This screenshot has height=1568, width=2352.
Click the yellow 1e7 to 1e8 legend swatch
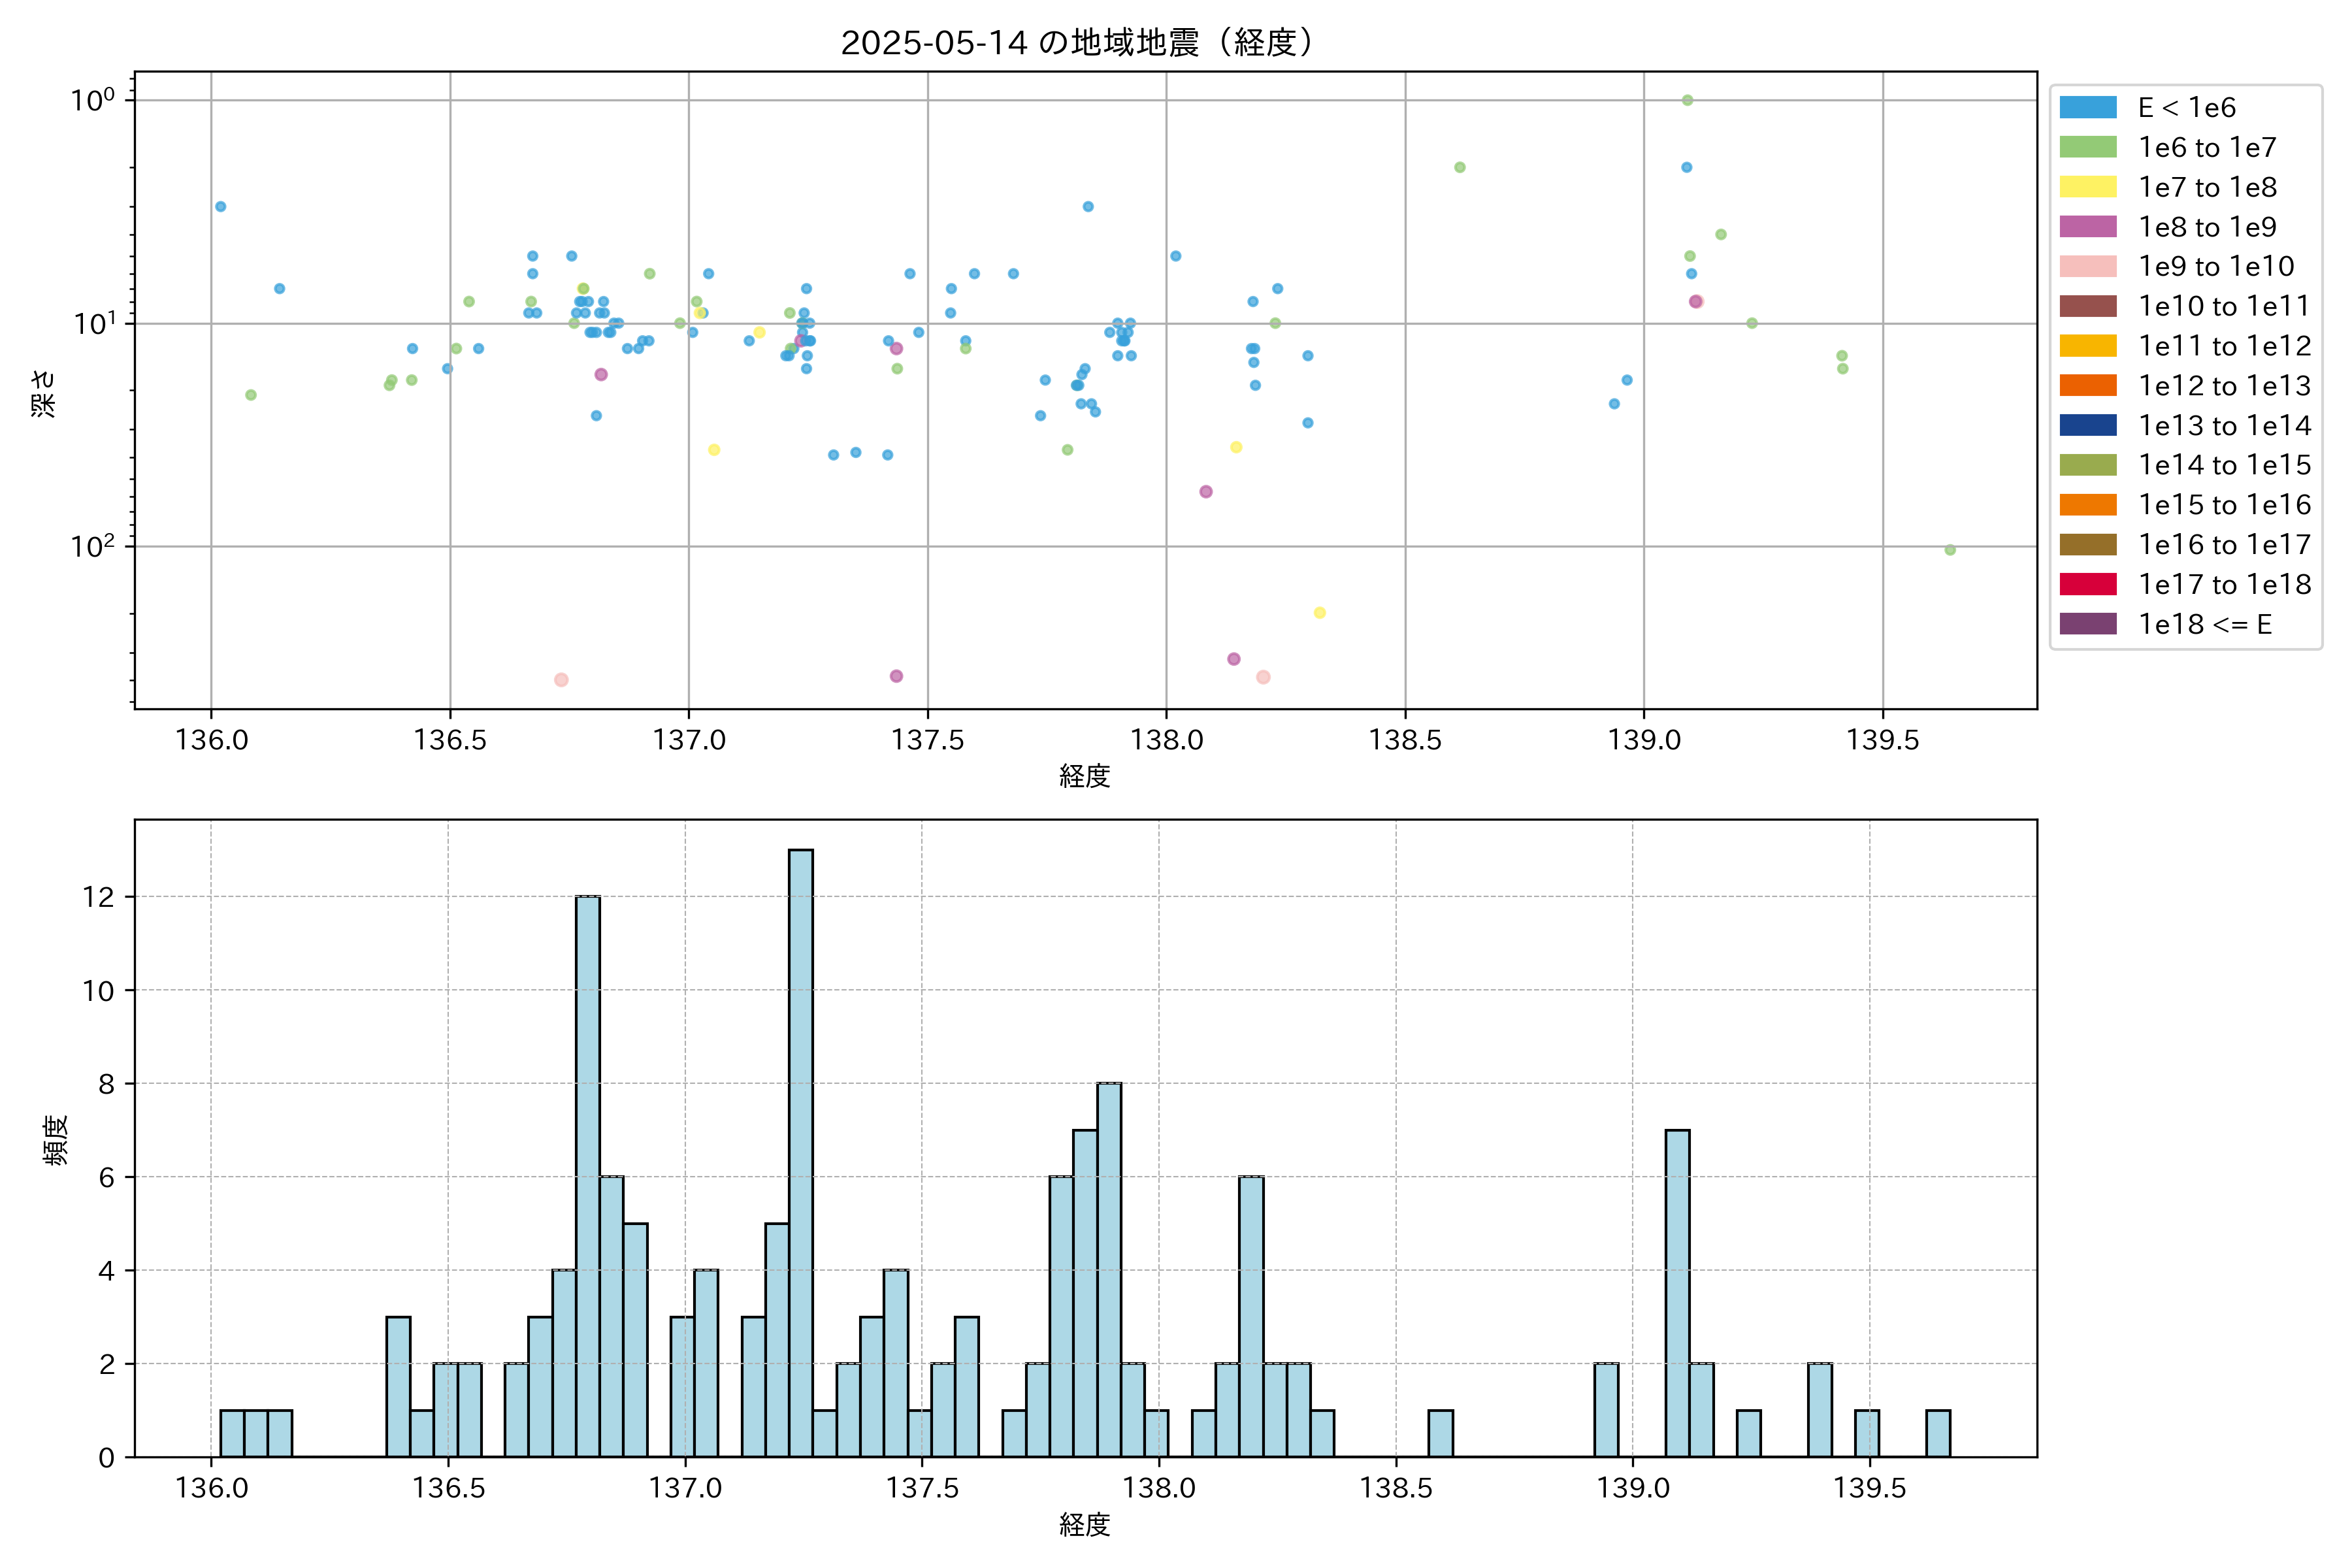point(2087,187)
